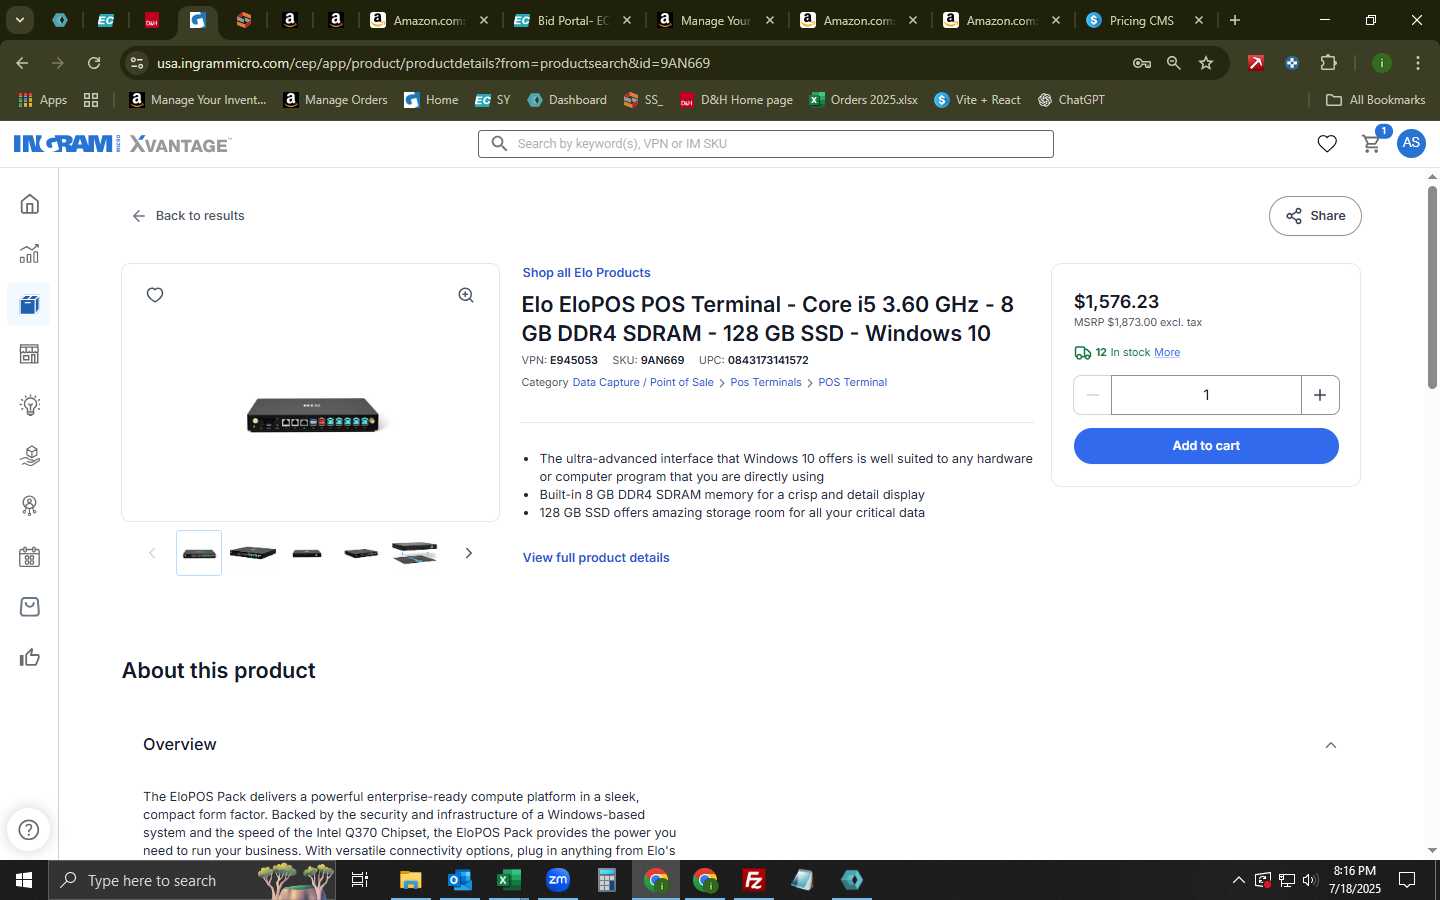The image size is (1440, 900).
Task: Open the AS account avatar
Action: click(x=1411, y=143)
